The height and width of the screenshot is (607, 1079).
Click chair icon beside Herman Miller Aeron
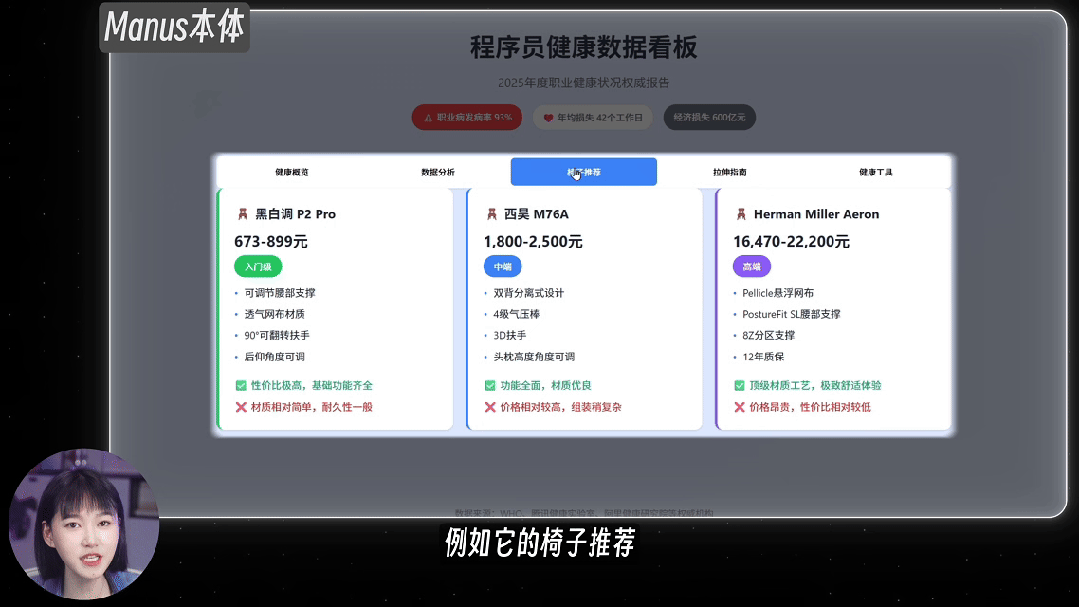[741, 214]
